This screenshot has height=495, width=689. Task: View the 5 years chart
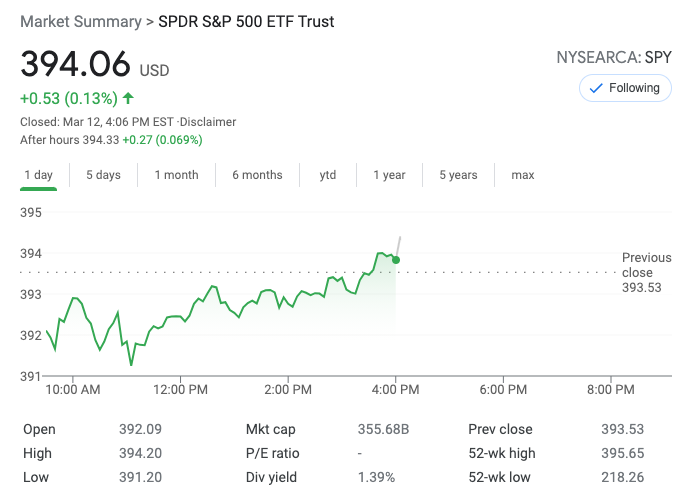pyautogui.click(x=458, y=175)
